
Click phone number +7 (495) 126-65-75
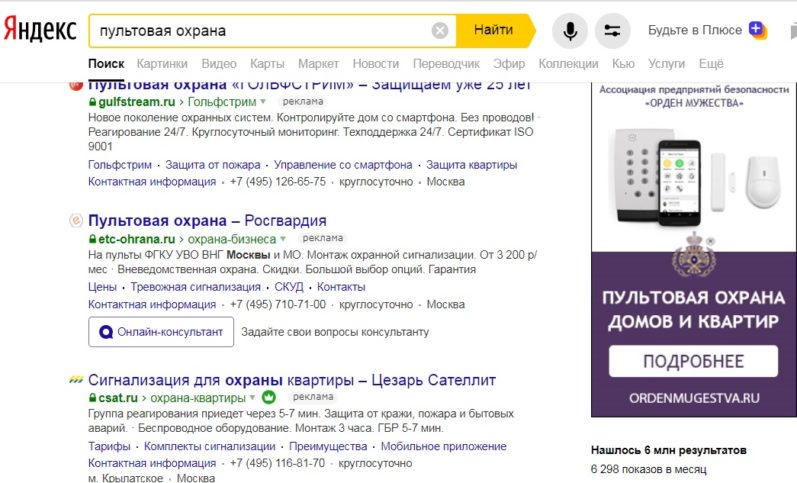pos(278,182)
